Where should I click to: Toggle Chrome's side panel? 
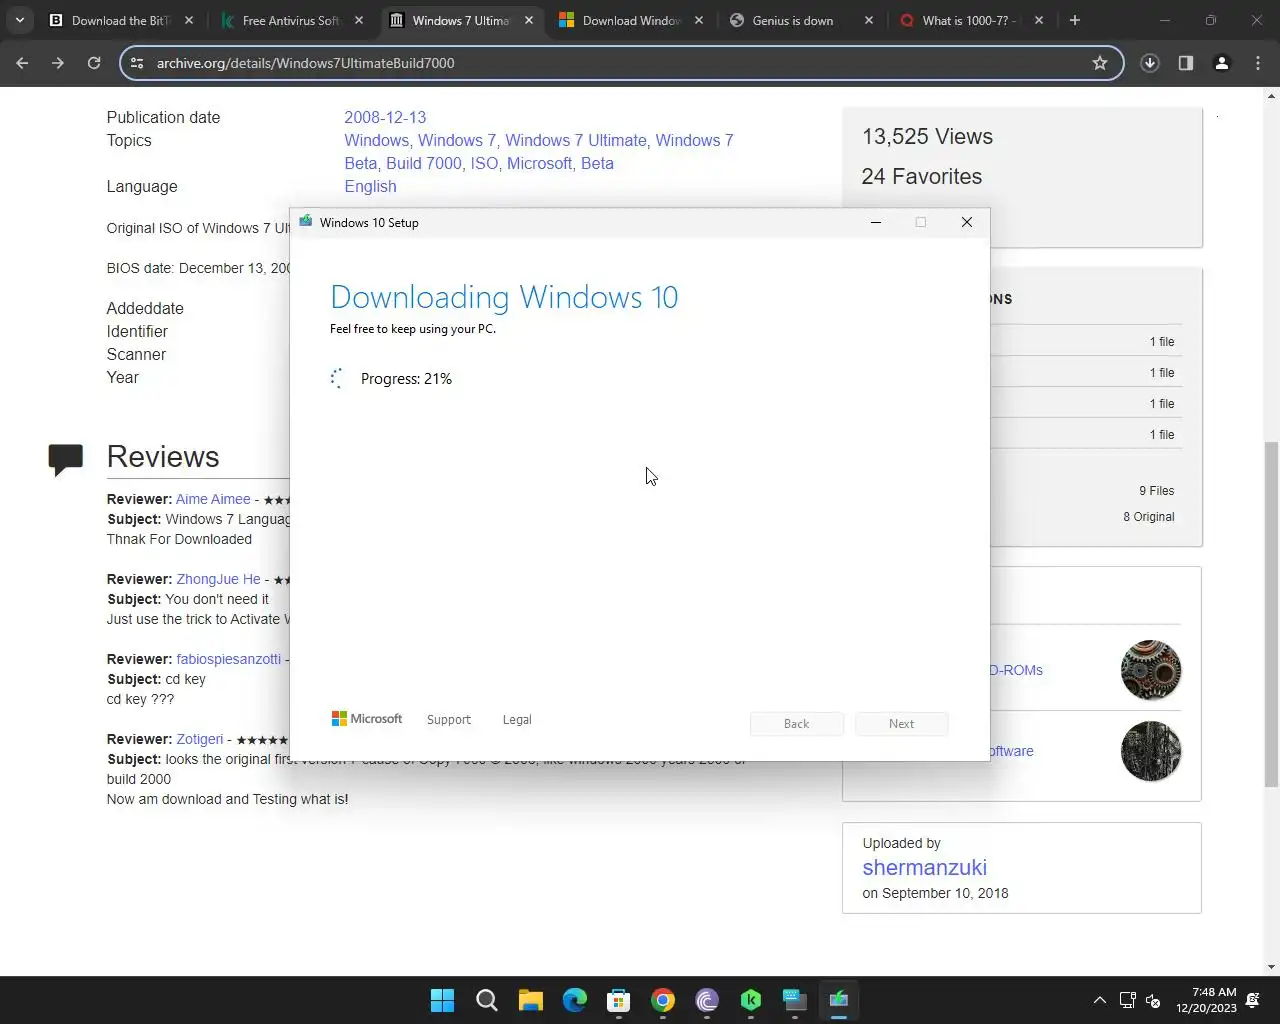pyautogui.click(x=1186, y=63)
